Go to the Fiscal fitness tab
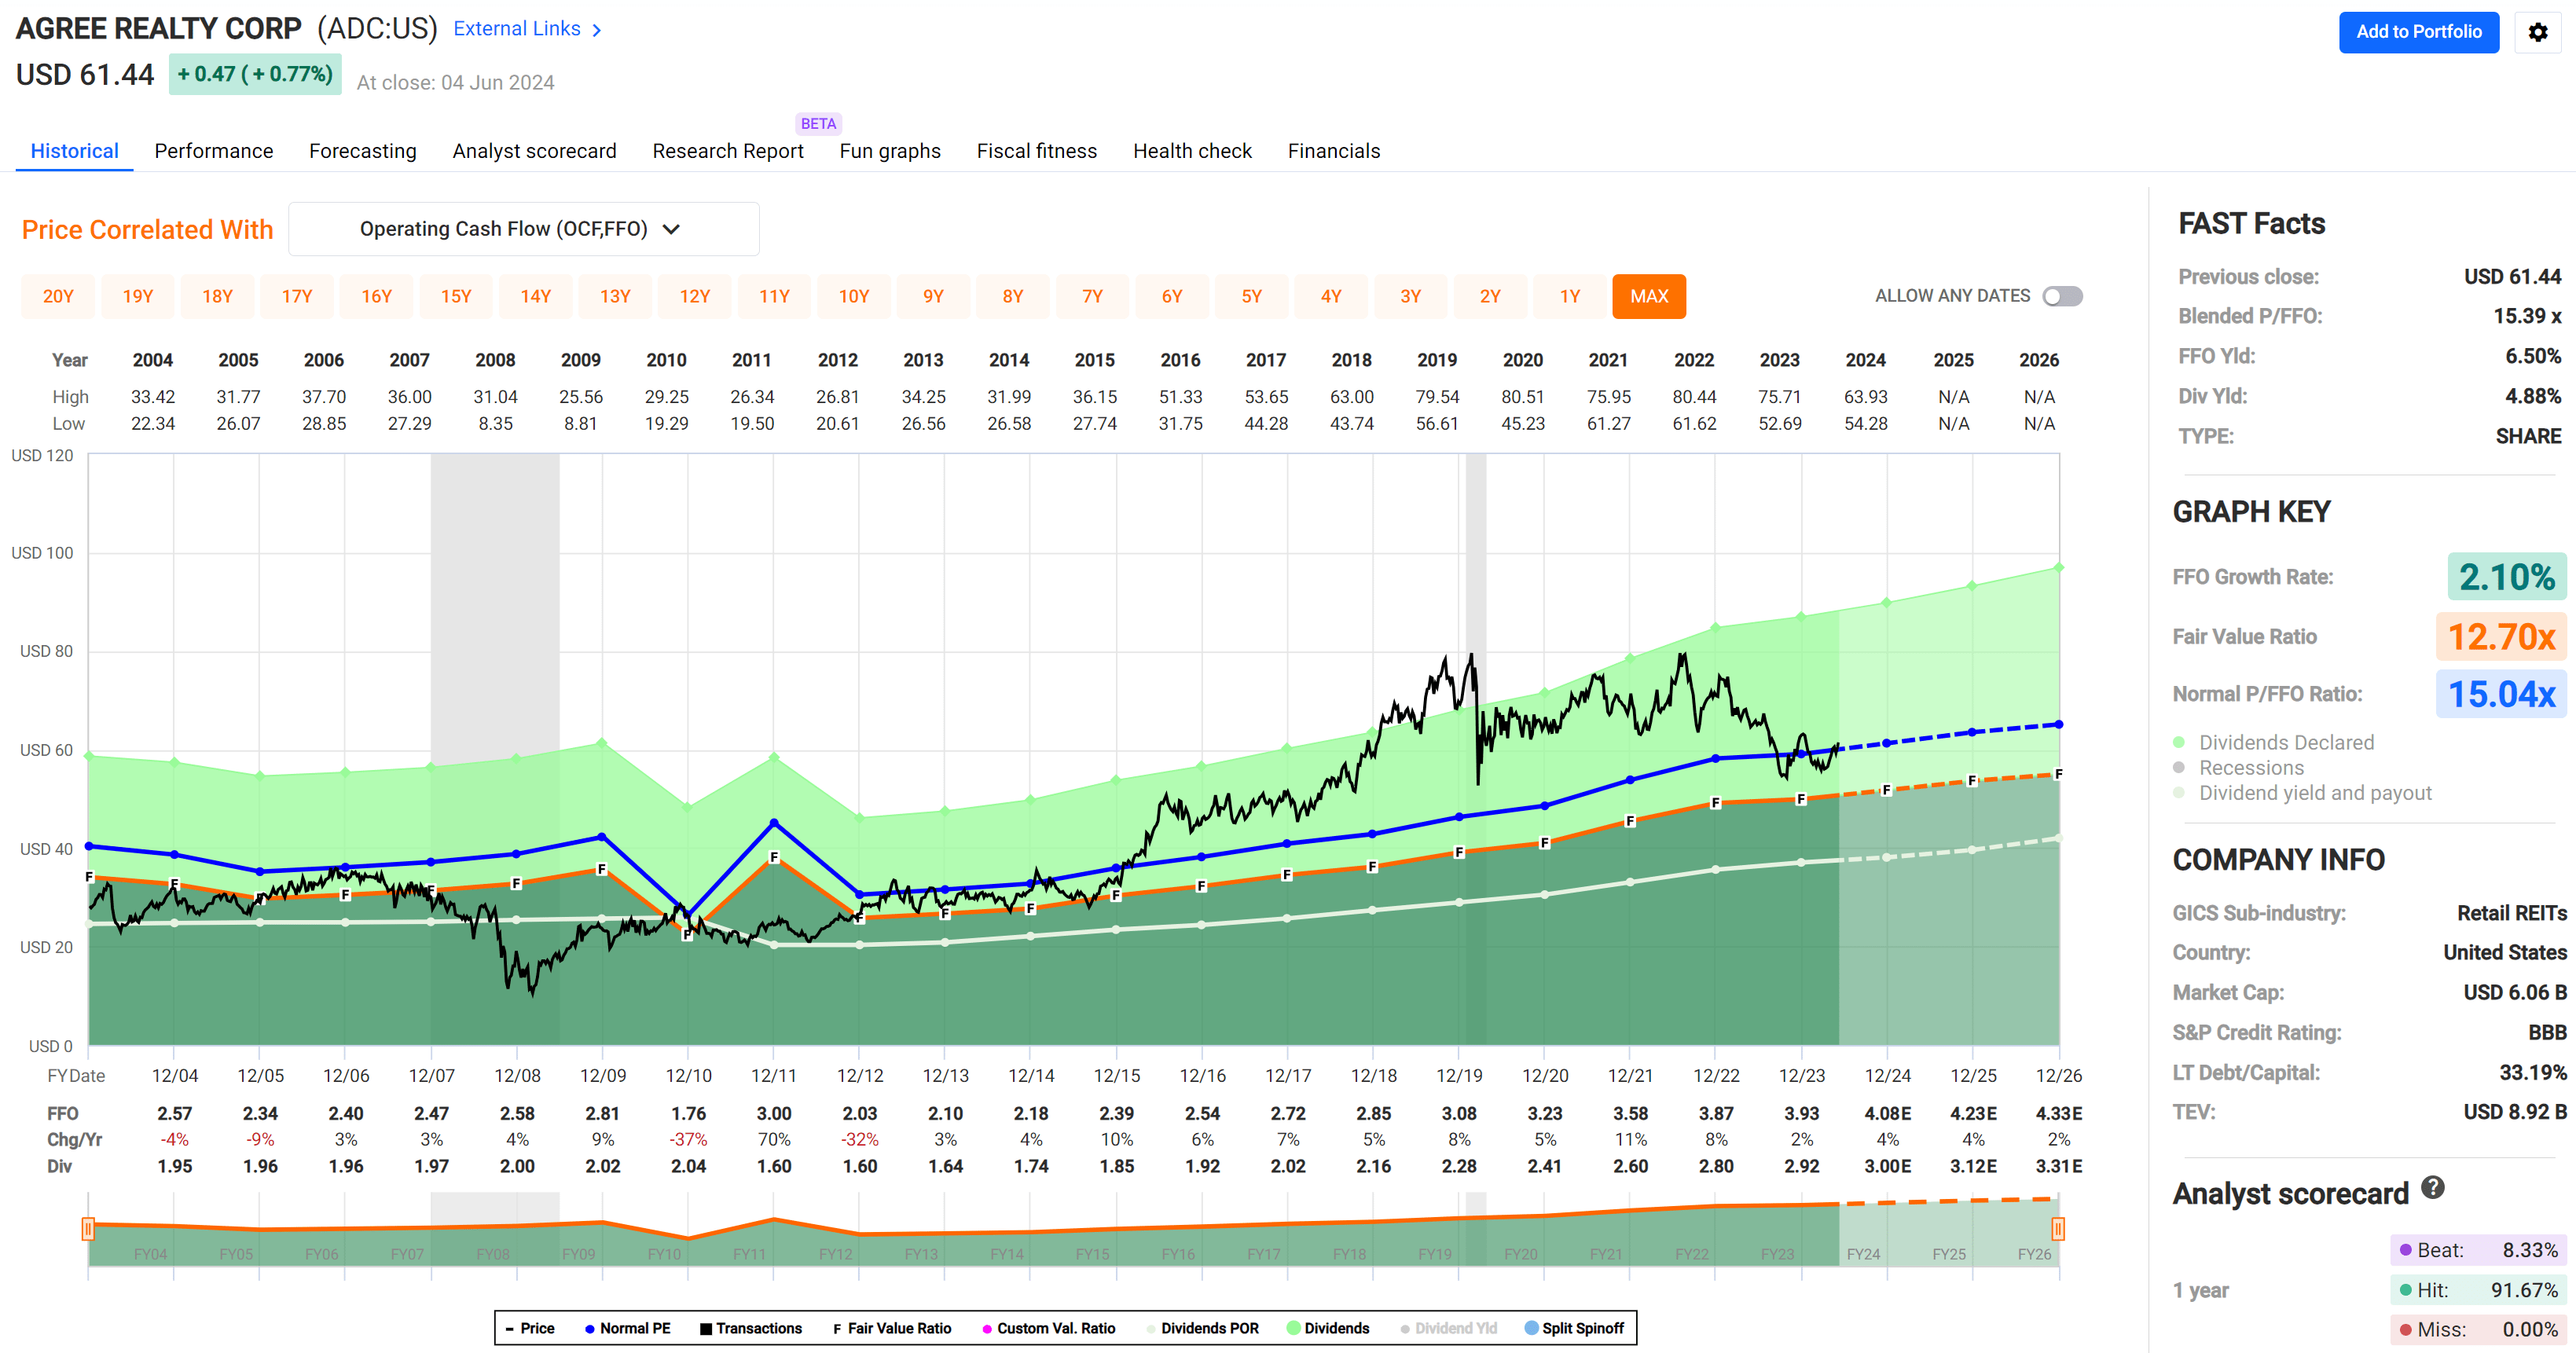The height and width of the screenshot is (1353, 2576). click(1036, 151)
